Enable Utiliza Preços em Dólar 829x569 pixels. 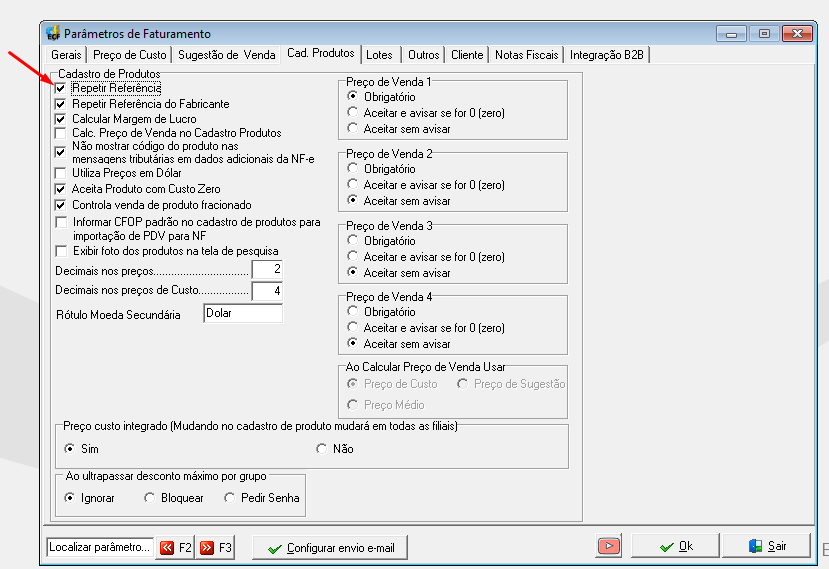(x=61, y=173)
